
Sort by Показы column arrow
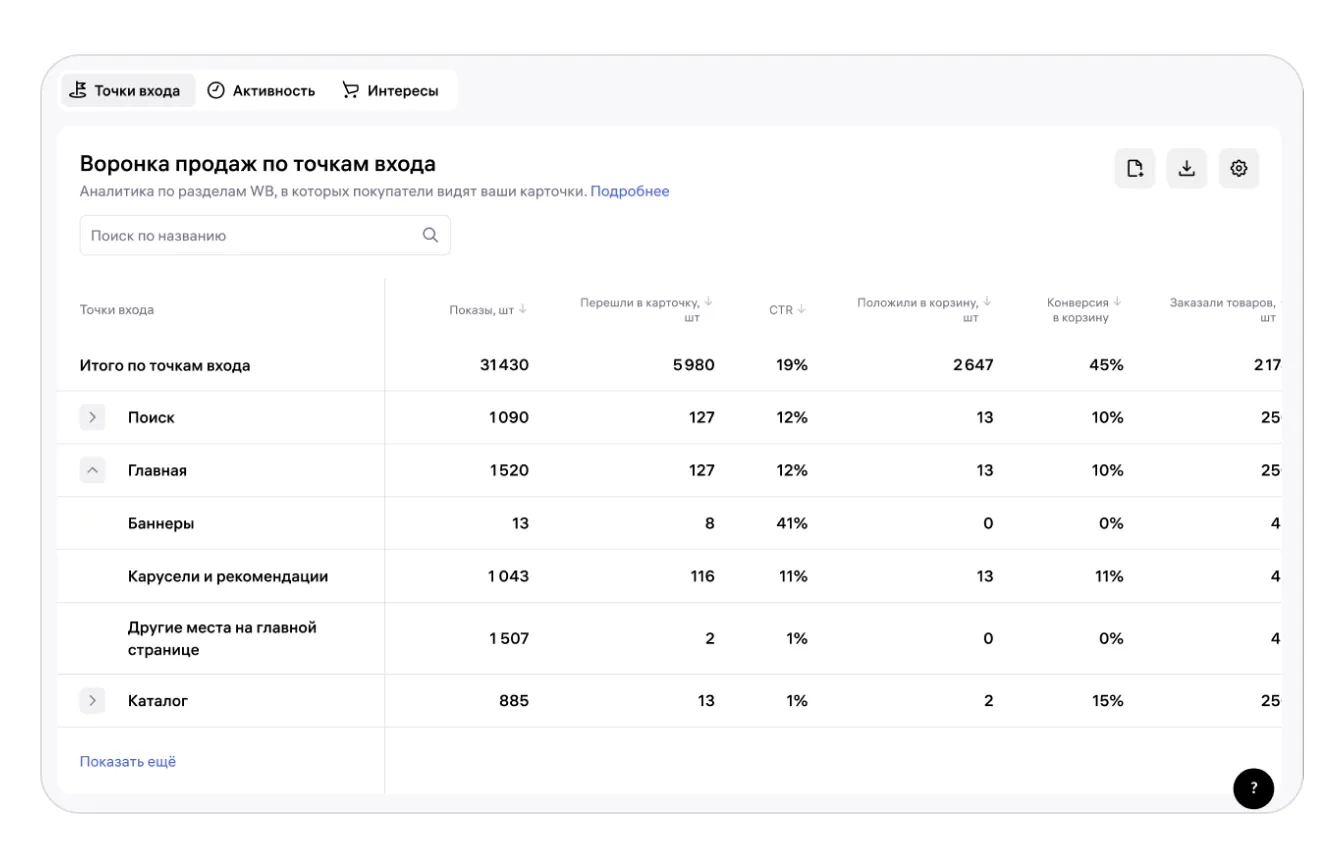click(523, 309)
